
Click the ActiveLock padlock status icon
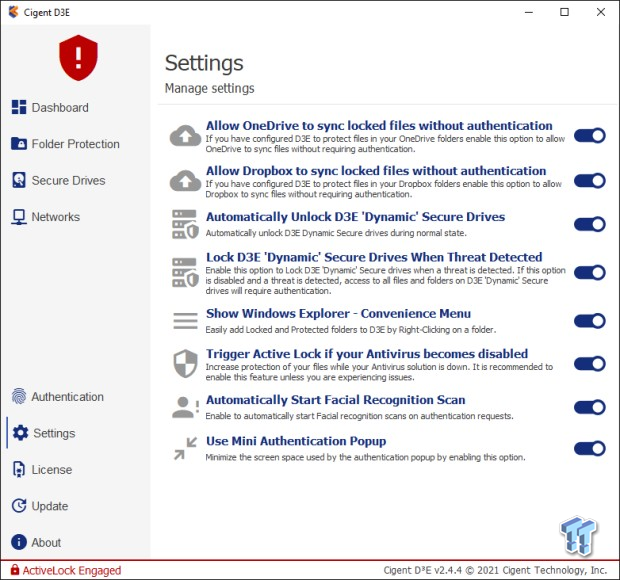click(15, 570)
